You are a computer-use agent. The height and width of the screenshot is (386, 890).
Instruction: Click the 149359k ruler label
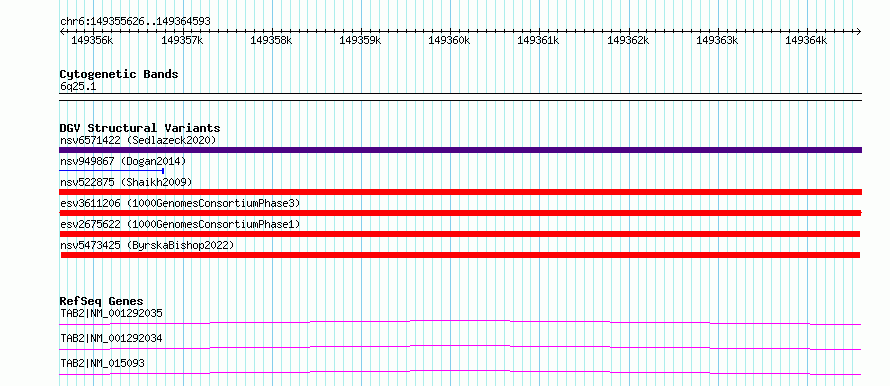point(360,40)
